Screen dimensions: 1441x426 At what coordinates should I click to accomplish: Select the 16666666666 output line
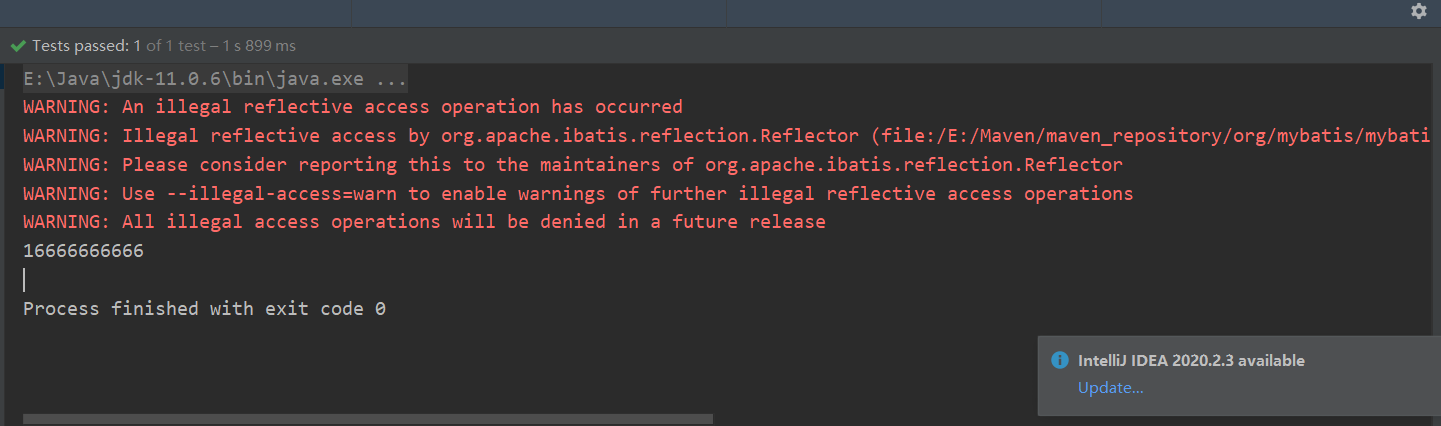coord(83,251)
